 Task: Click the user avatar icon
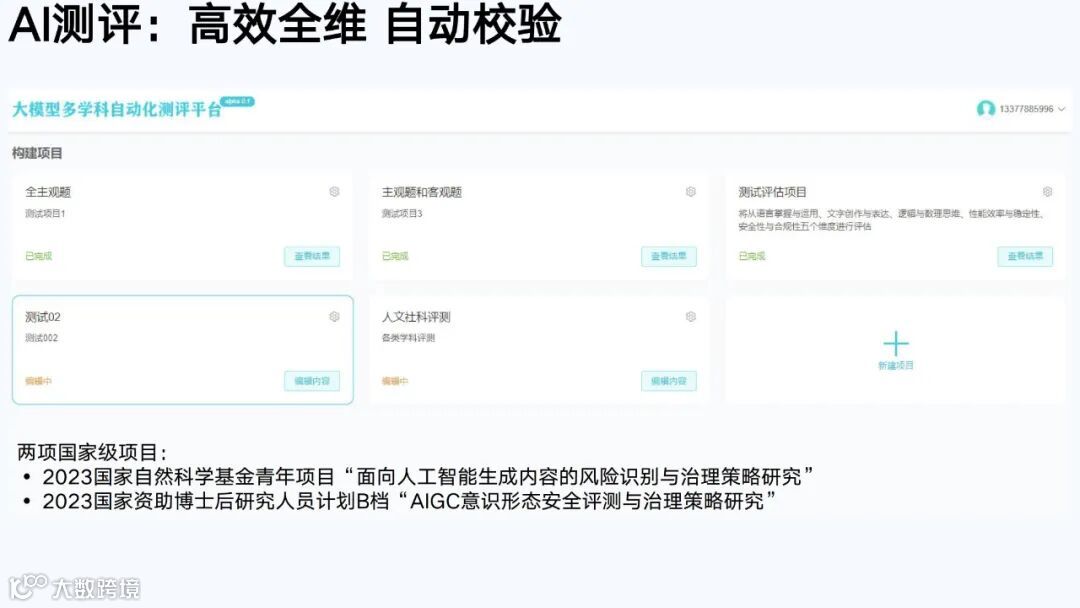(x=986, y=109)
